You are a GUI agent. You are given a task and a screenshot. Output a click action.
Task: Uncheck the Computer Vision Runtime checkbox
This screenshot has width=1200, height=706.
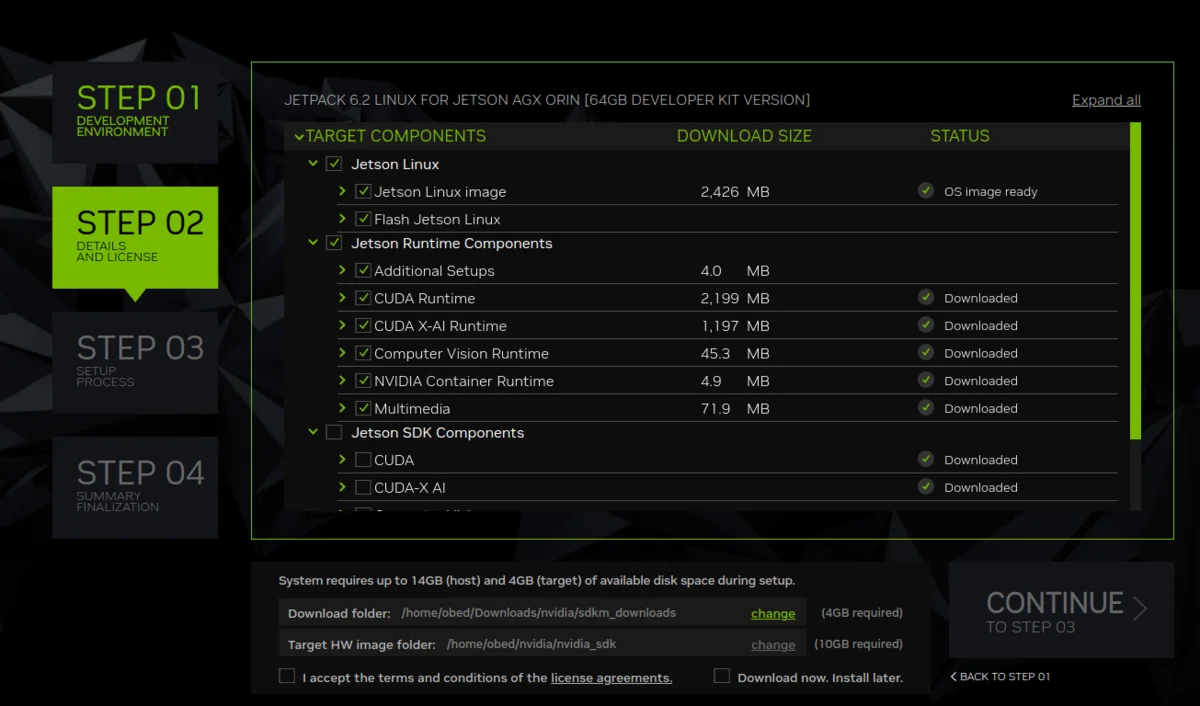pos(363,353)
